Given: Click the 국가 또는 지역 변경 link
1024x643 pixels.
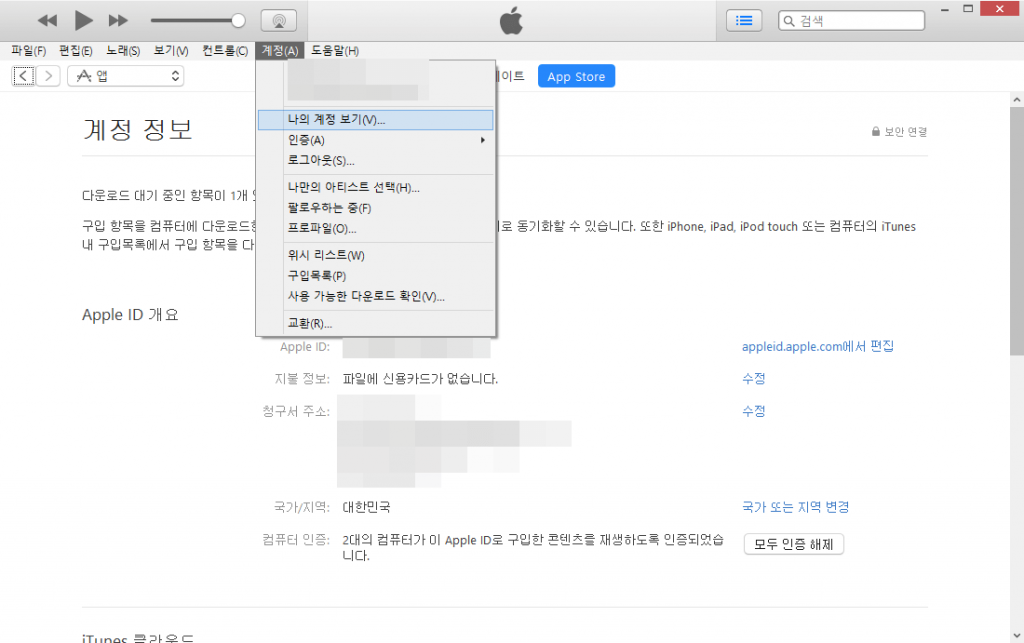Looking at the screenshot, I should point(795,507).
